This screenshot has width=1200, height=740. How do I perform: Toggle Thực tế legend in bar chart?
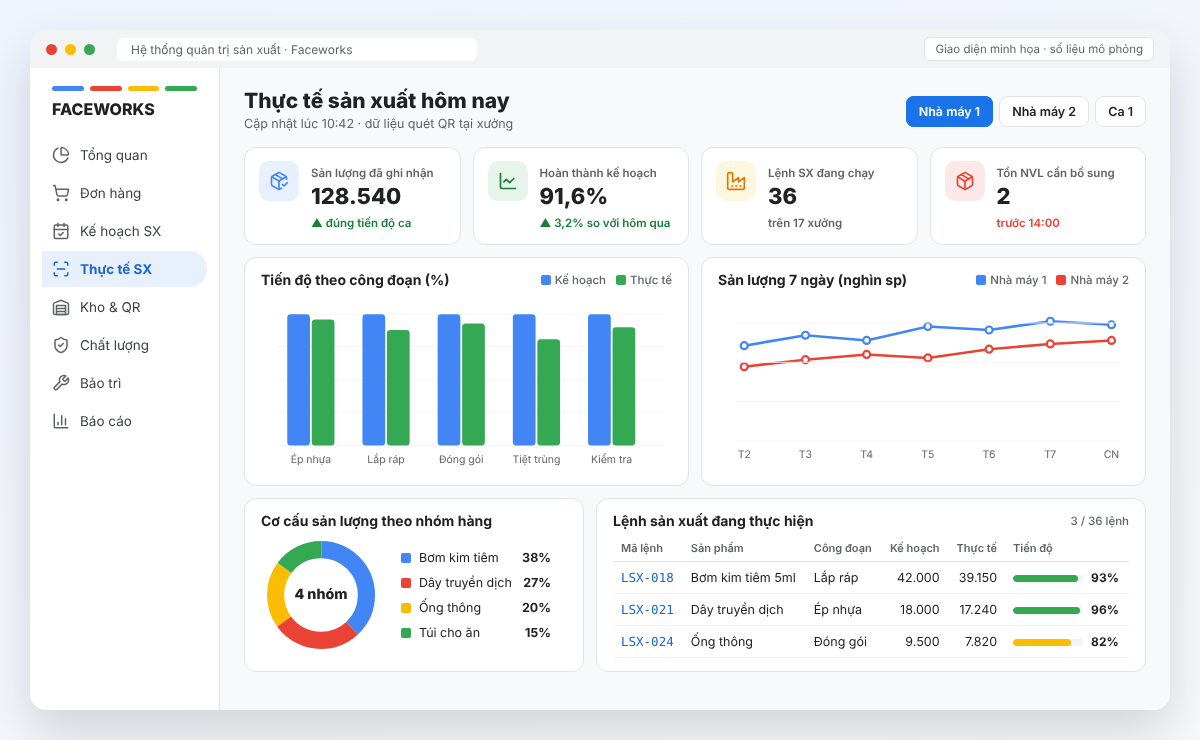[x=644, y=280]
